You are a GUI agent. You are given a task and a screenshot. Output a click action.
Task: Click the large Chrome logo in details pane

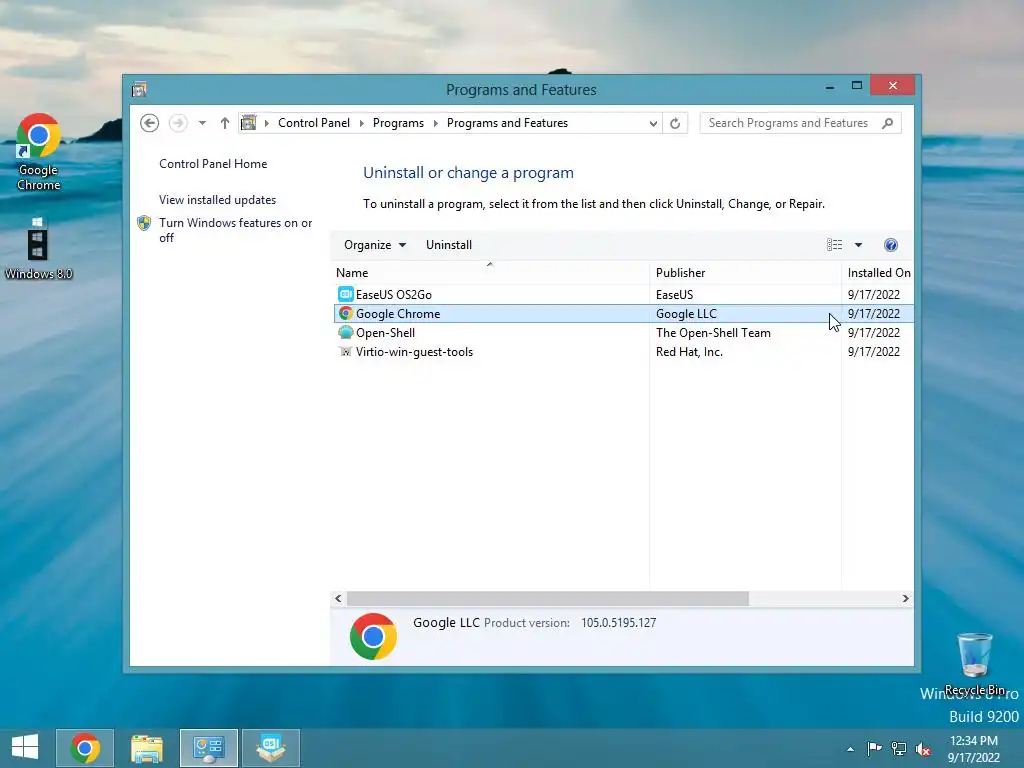pyautogui.click(x=373, y=636)
